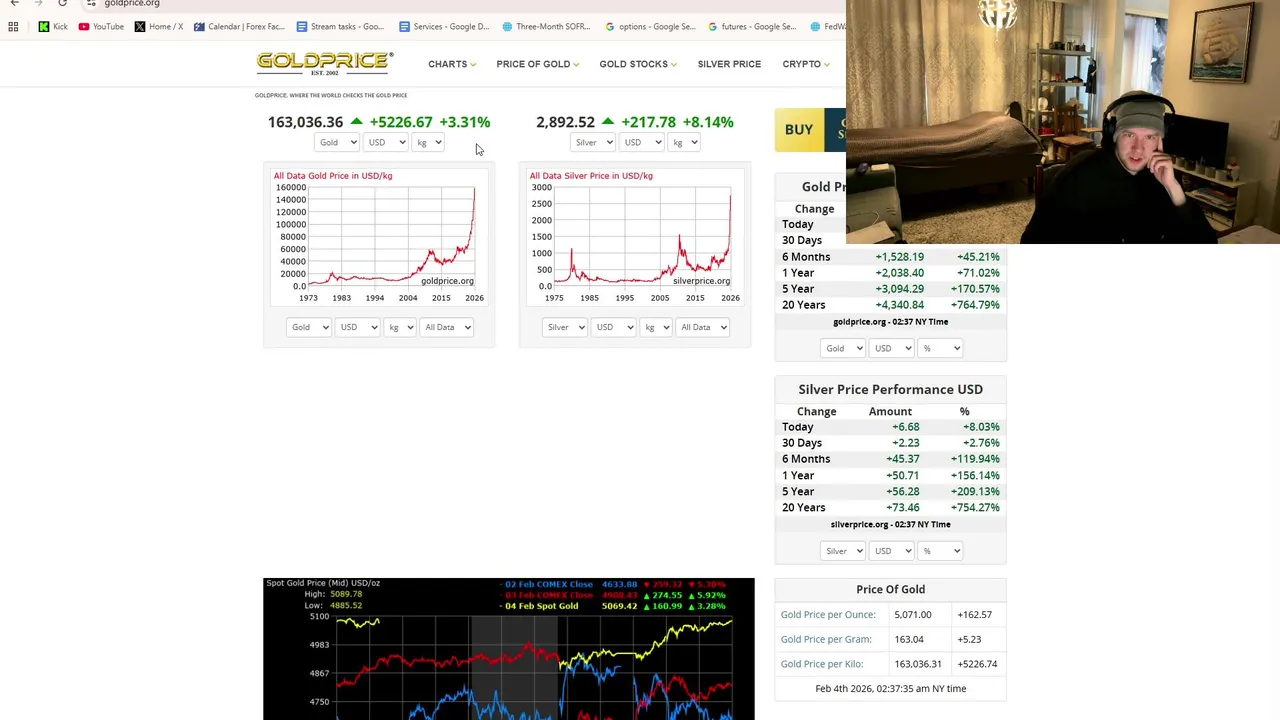The height and width of the screenshot is (720, 1280).
Task: Open the Gold metal dropdown beside 163,036.36
Action: pos(337,142)
